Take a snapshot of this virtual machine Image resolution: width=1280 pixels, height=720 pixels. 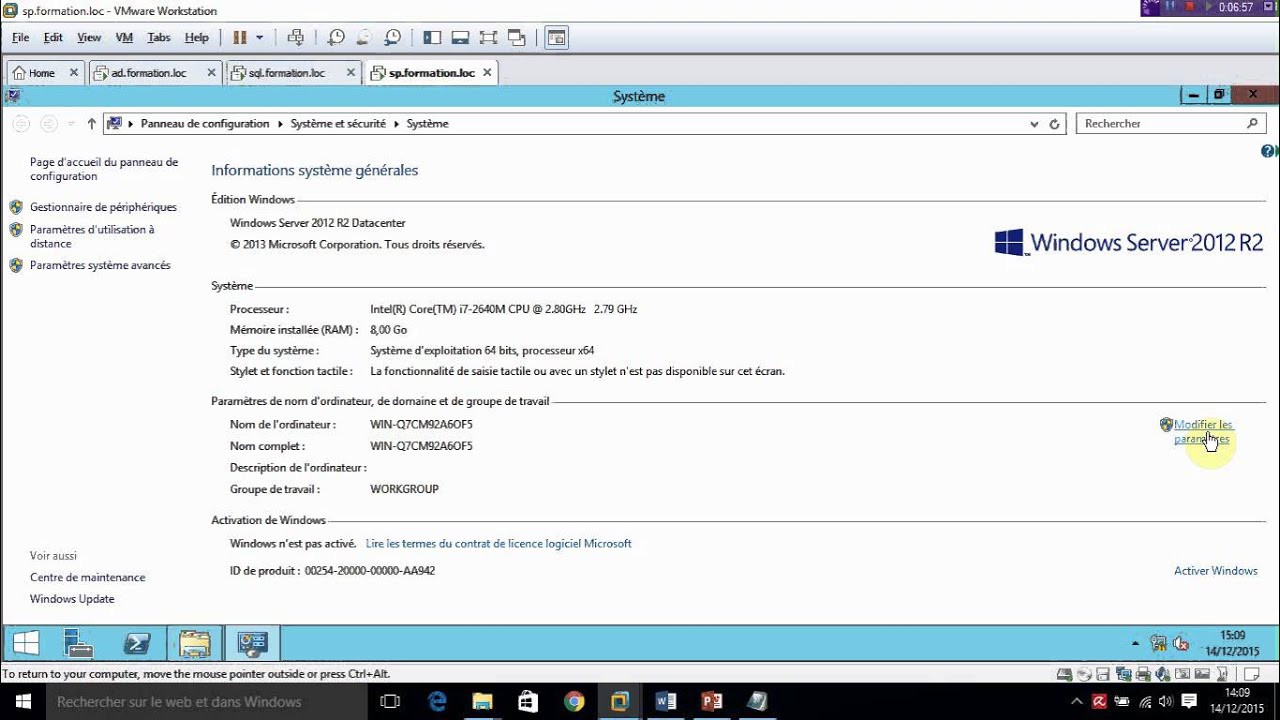336,37
